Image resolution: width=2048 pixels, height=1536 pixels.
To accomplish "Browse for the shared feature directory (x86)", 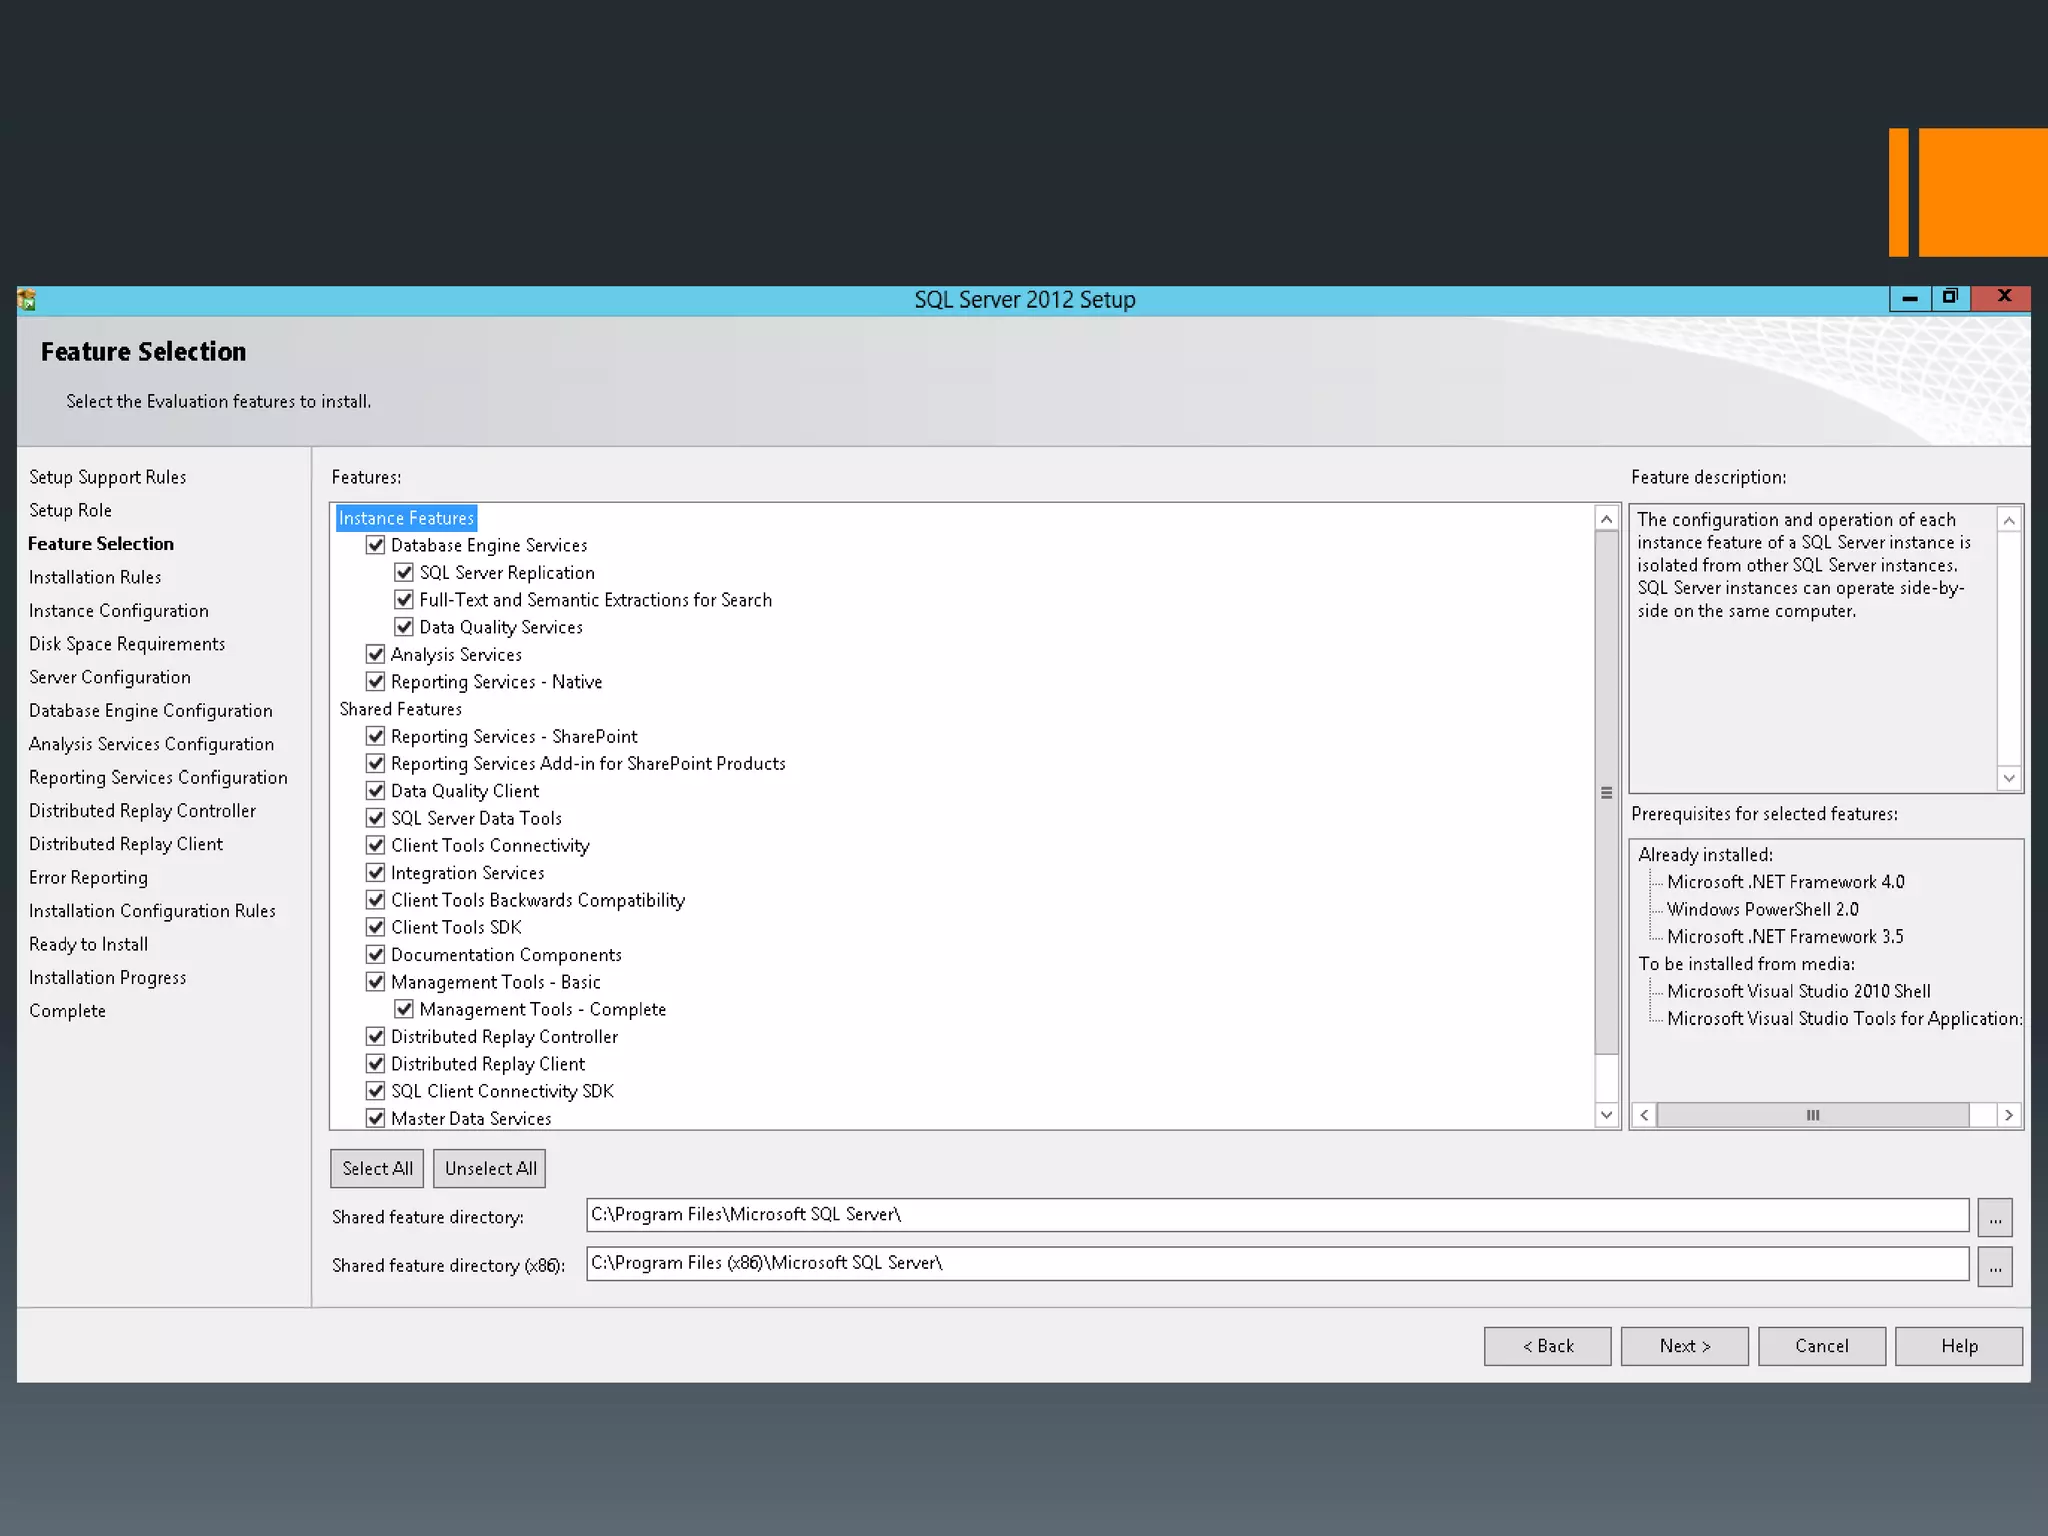I will [x=1994, y=1267].
